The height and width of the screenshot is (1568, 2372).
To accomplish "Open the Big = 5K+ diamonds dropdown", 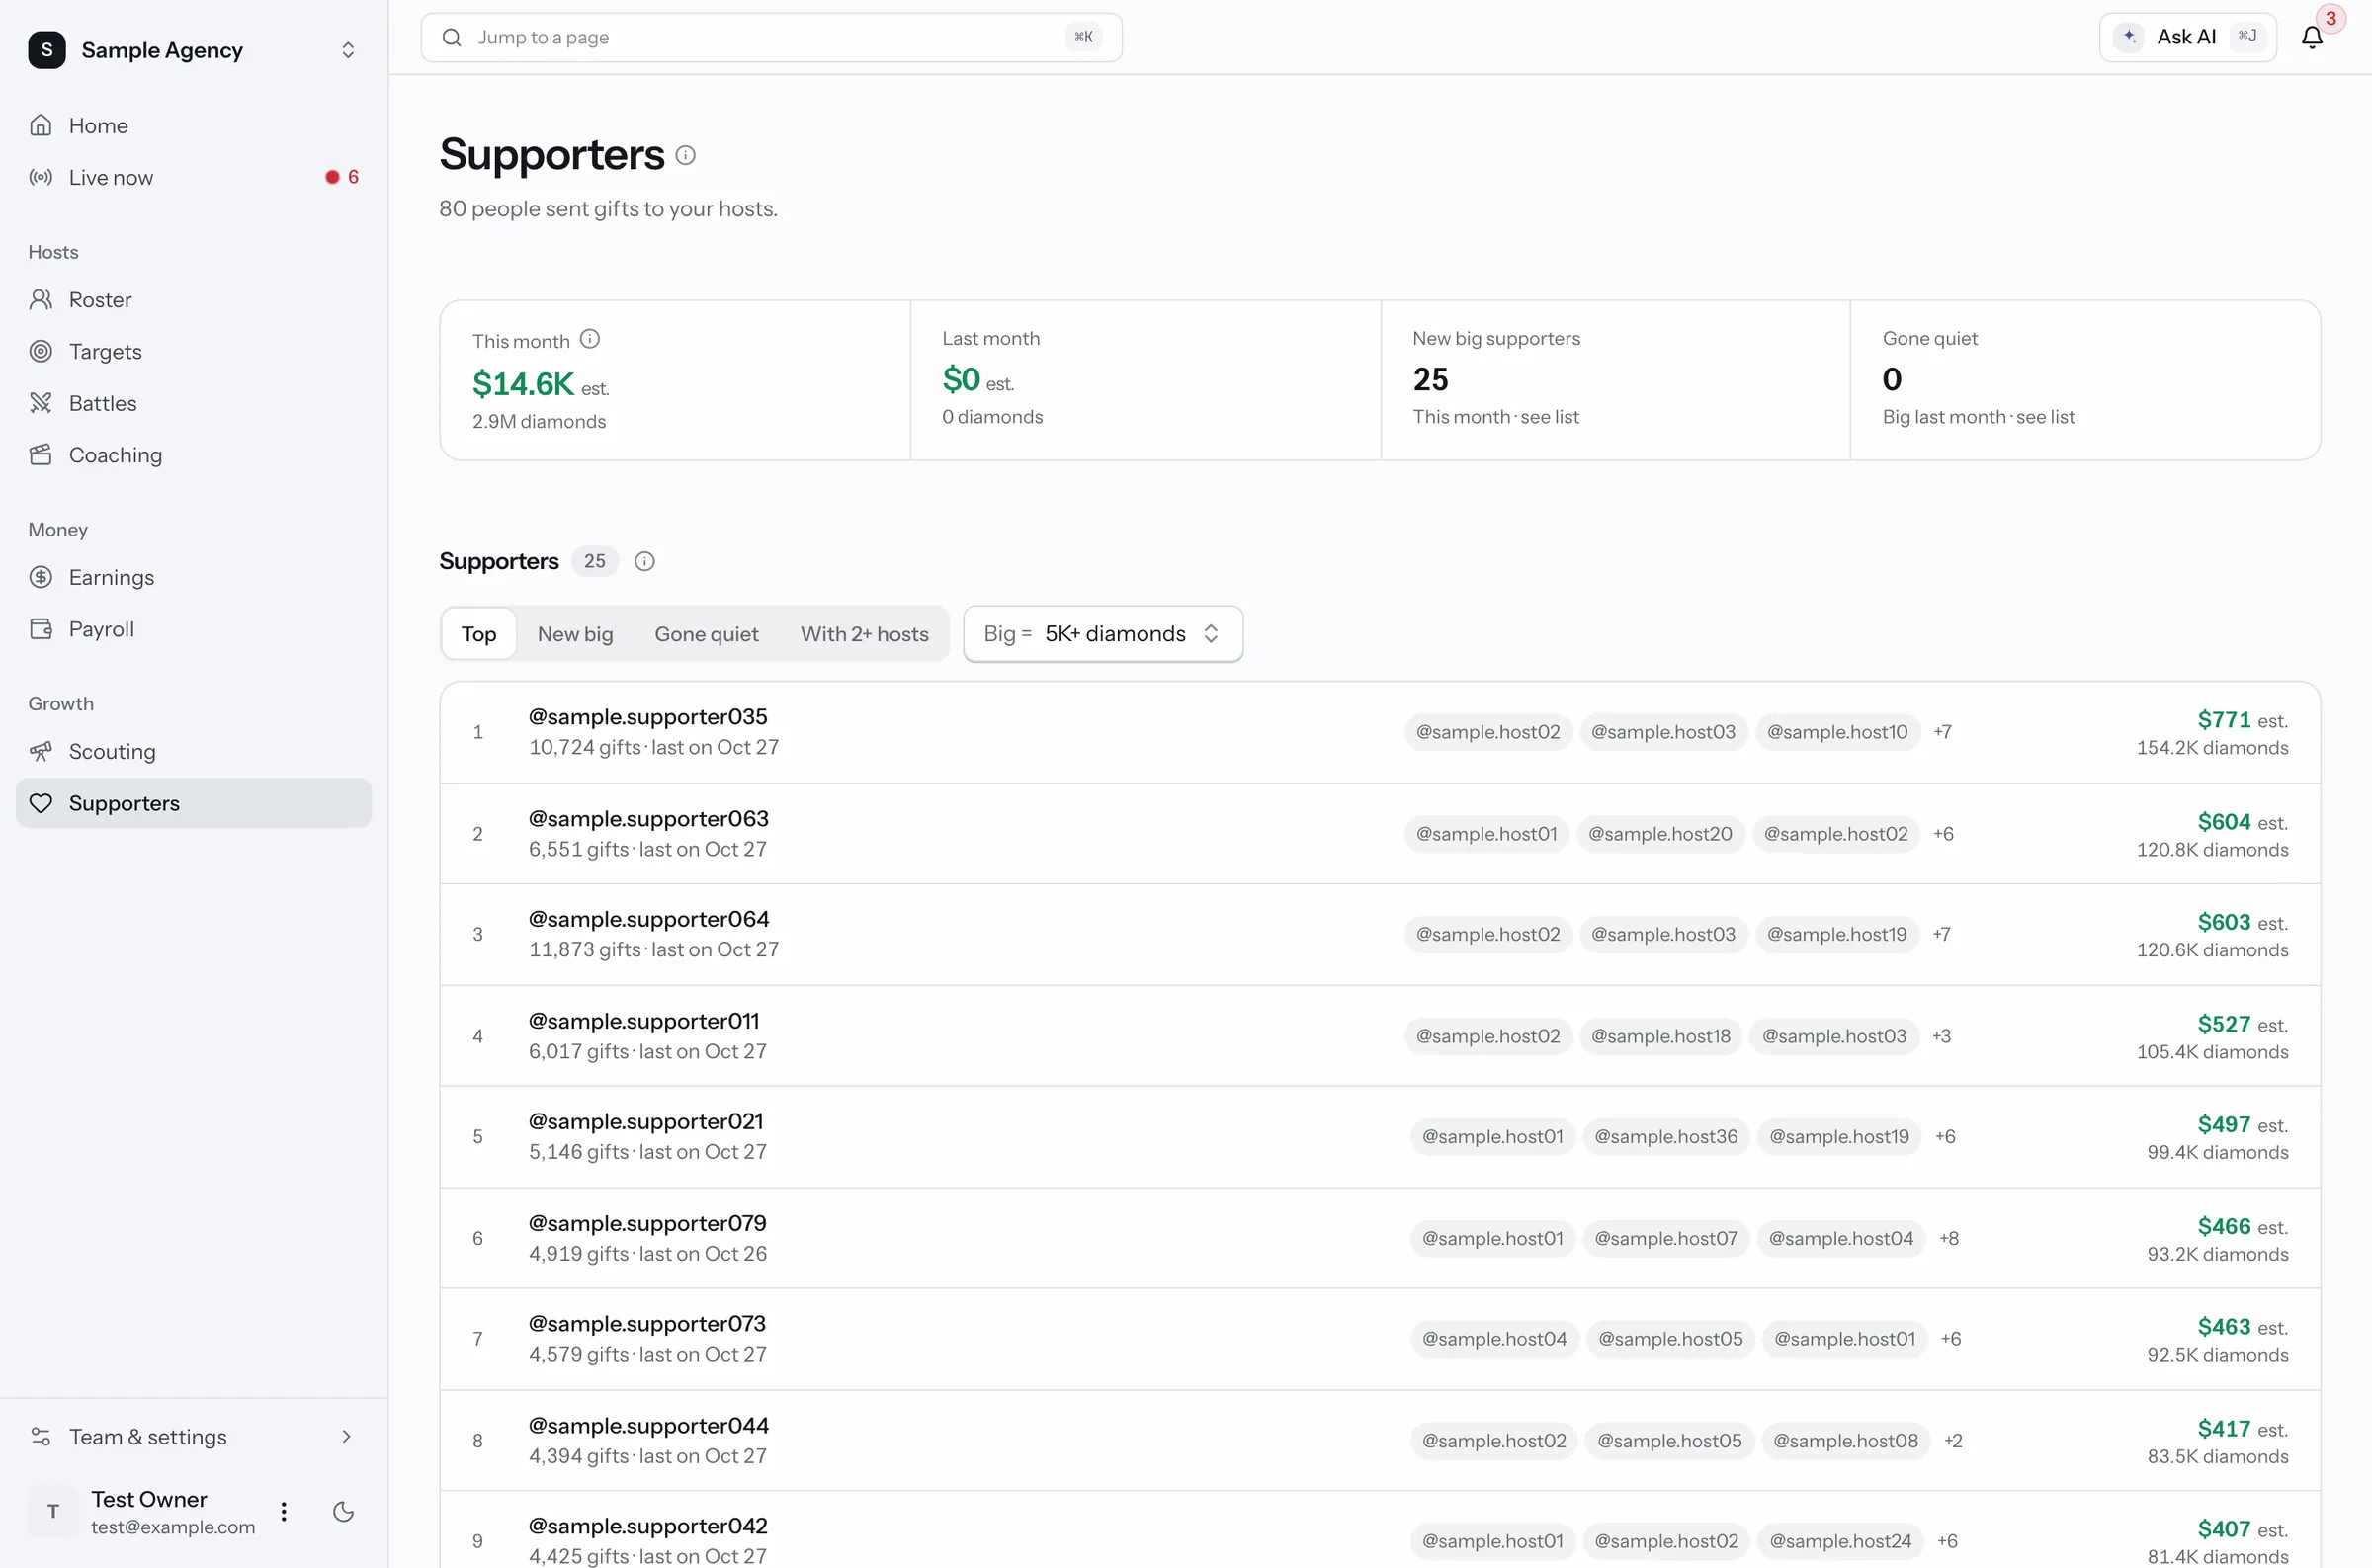I will (x=1103, y=634).
